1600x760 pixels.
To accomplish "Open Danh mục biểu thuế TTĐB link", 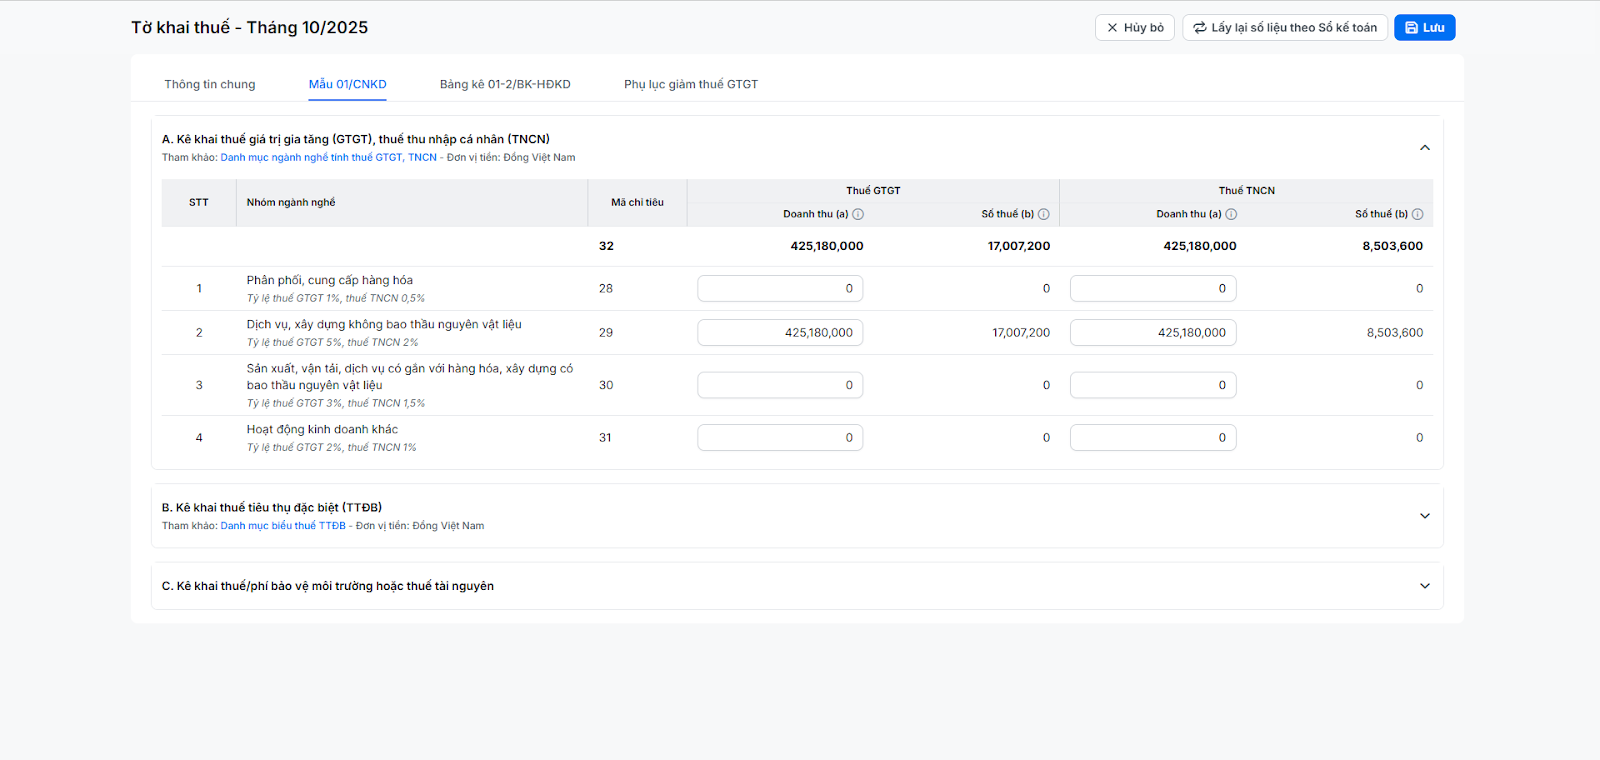I will [283, 526].
